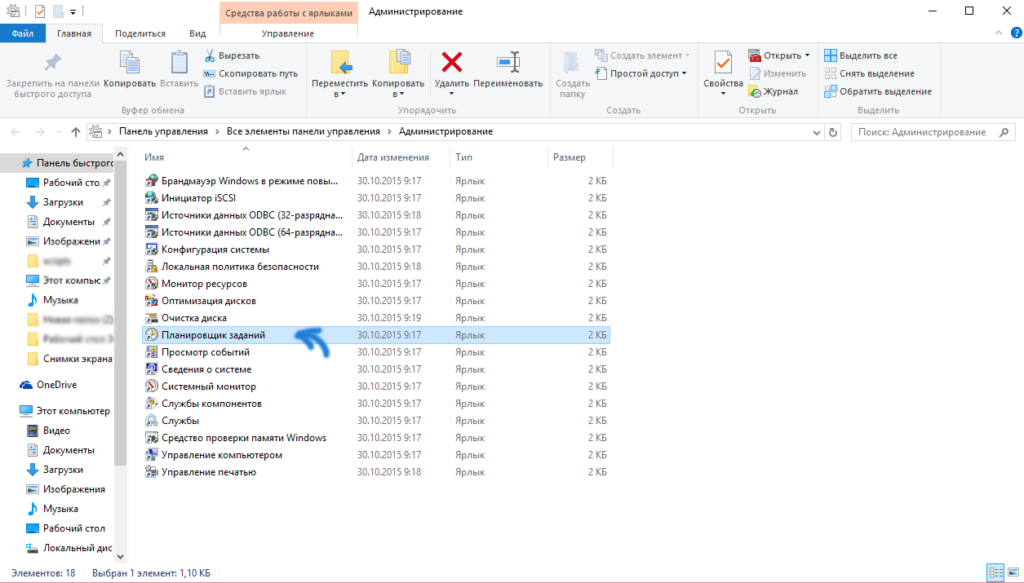Select Средство проверки памяти Windows row
Viewport: 1024px width, 583px height.
(x=376, y=437)
